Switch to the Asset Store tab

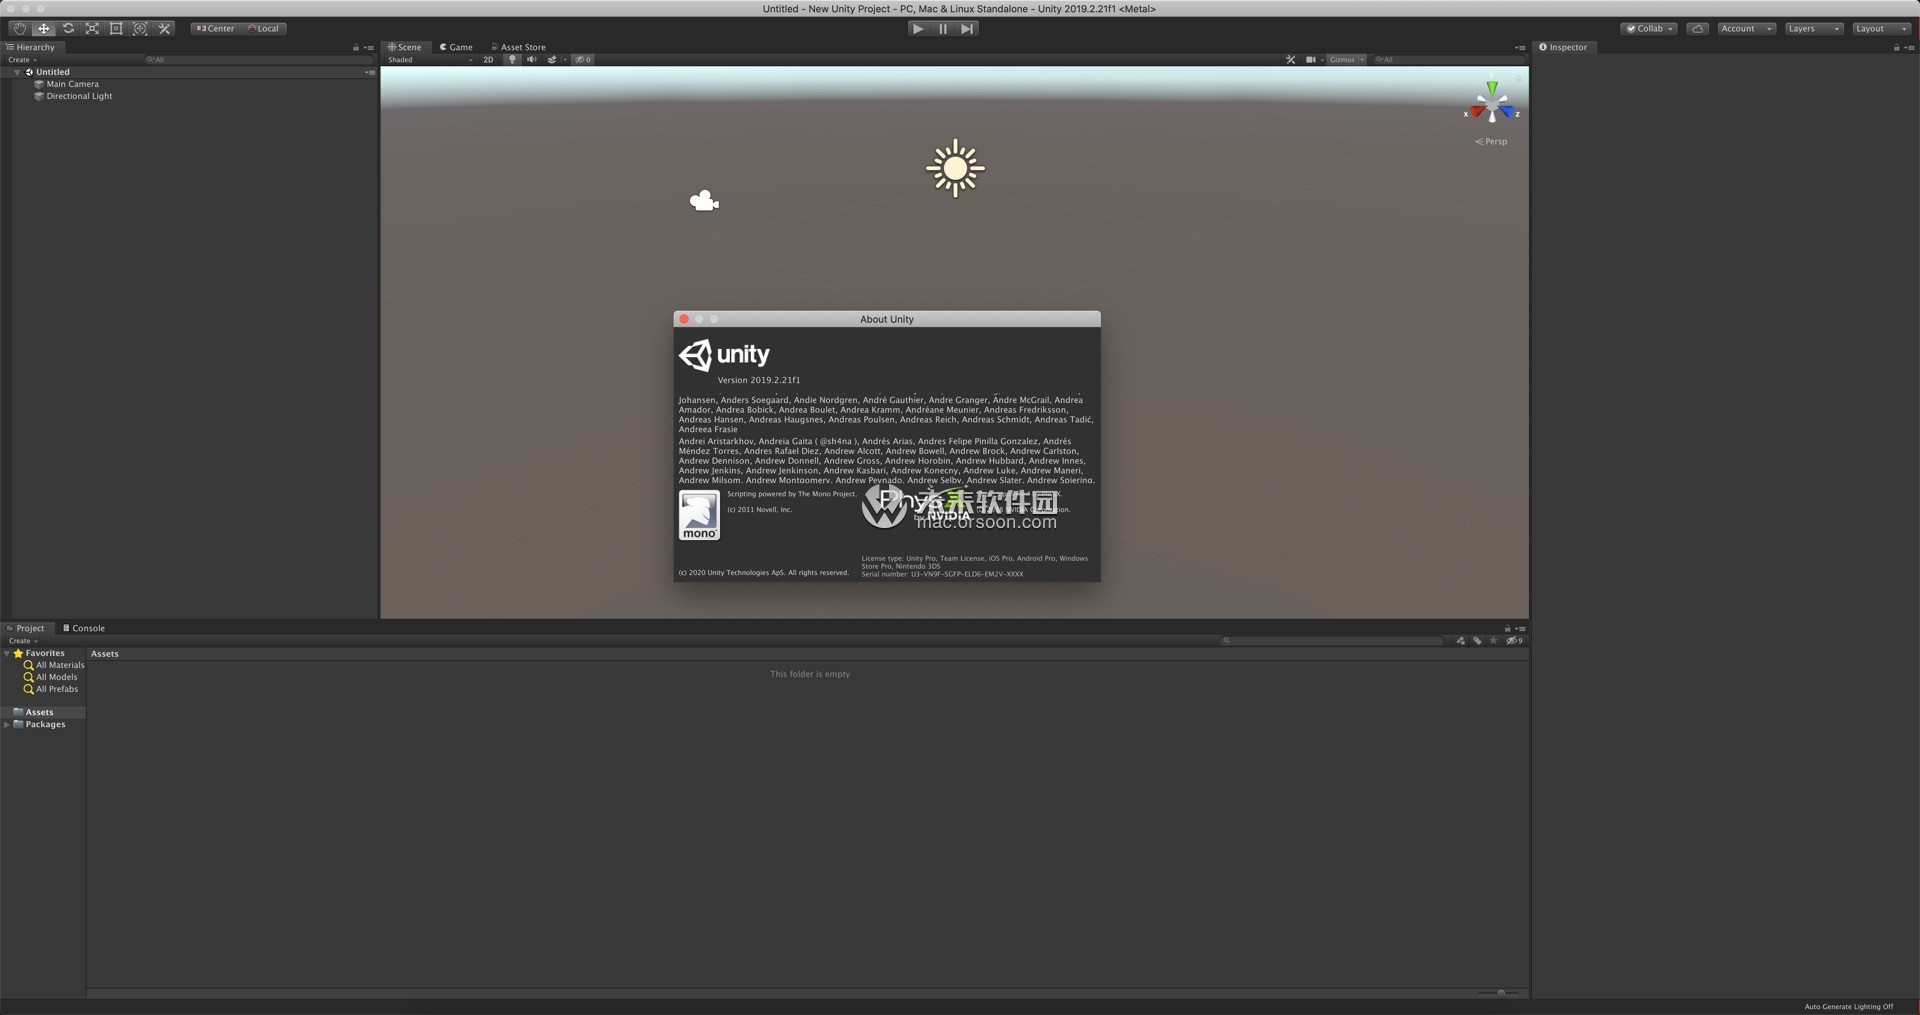pyautogui.click(x=518, y=47)
